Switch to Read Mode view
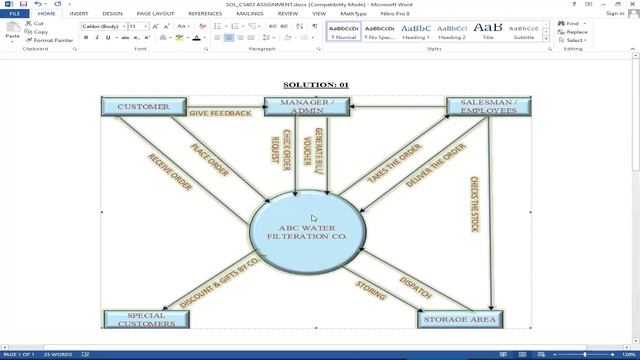 point(503,354)
